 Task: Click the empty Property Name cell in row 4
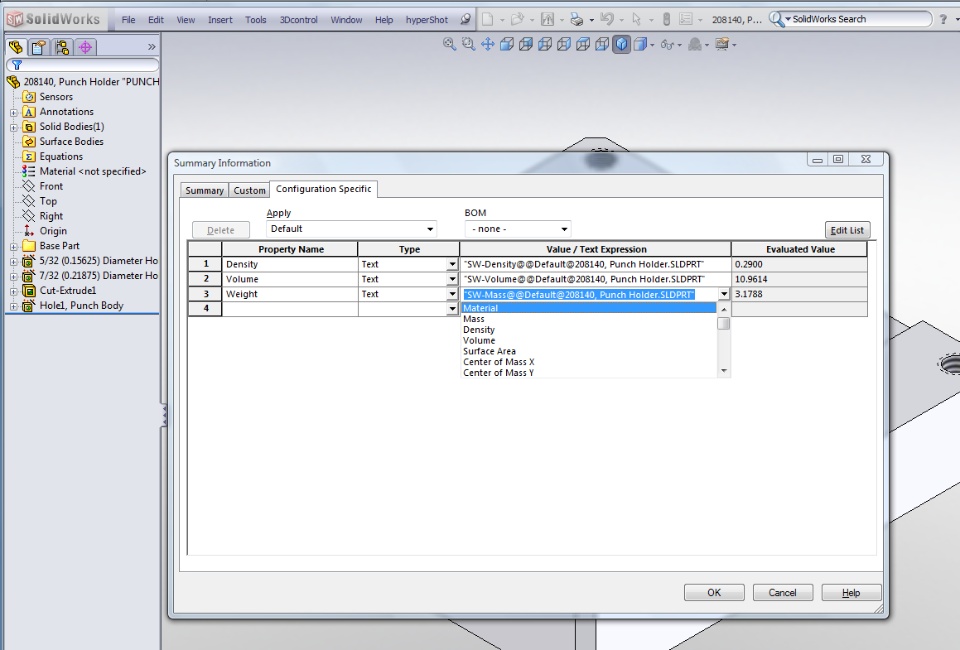[x=290, y=309]
